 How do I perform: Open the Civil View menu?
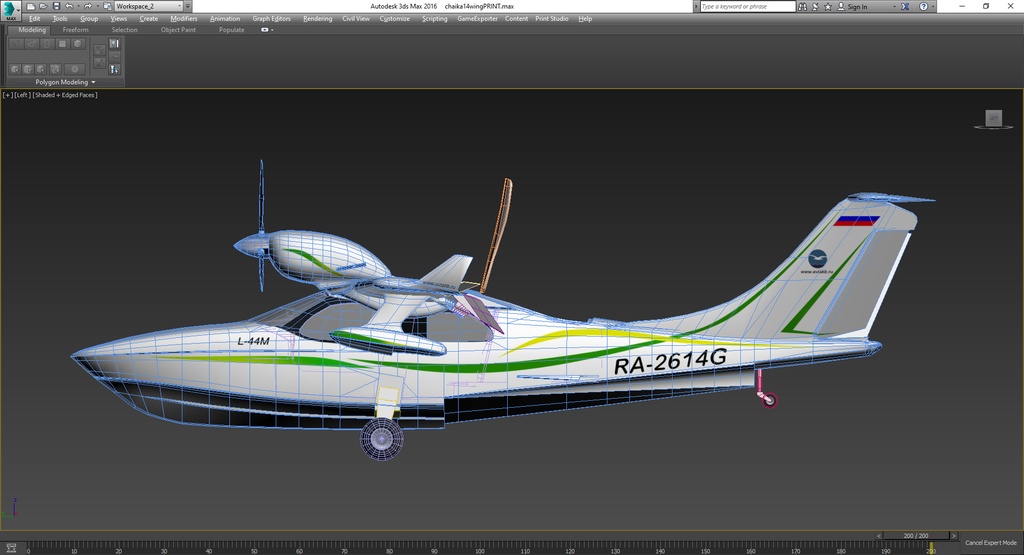click(356, 19)
